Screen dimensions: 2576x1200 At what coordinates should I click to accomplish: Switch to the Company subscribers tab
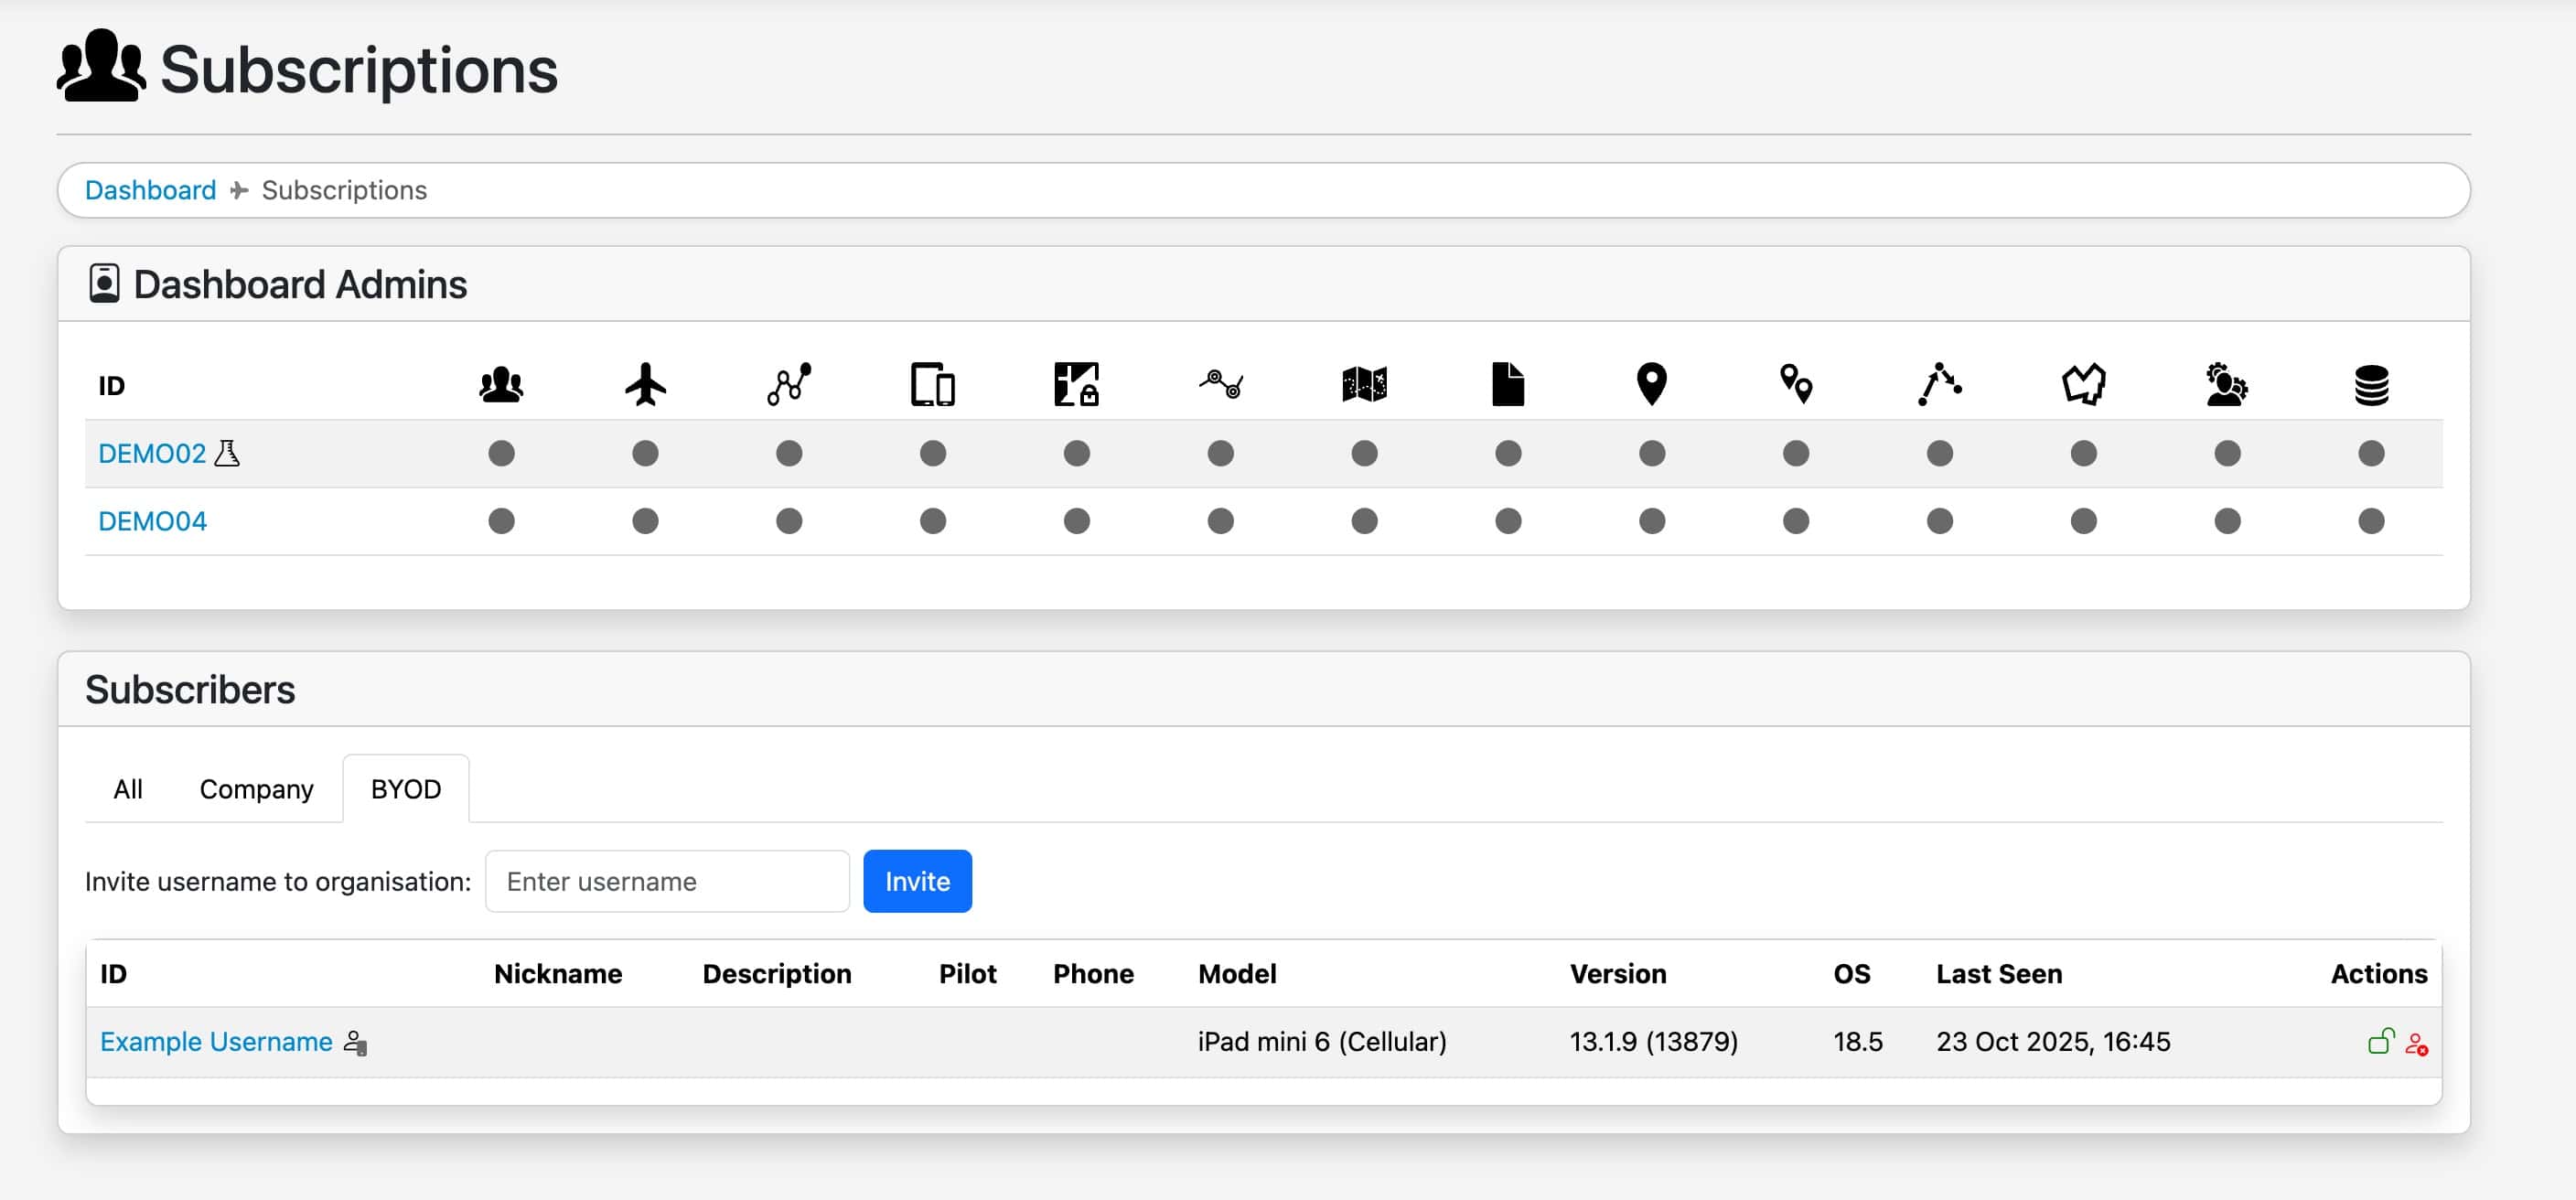tap(256, 789)
